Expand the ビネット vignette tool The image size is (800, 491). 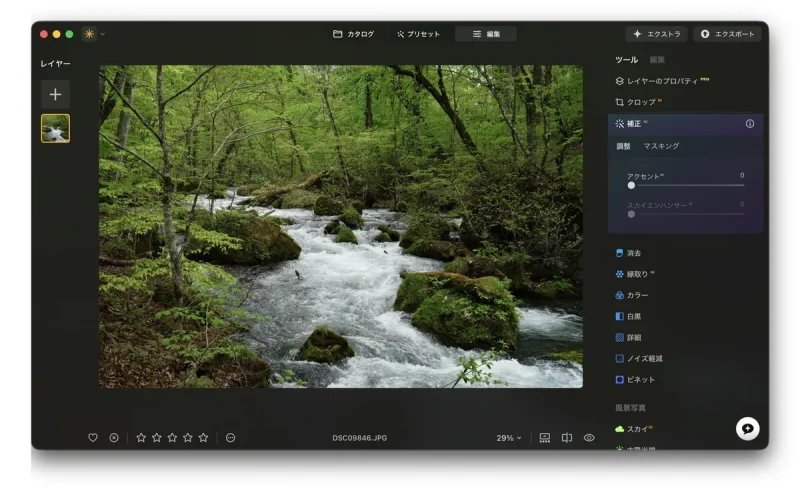[x=640, y=380]
